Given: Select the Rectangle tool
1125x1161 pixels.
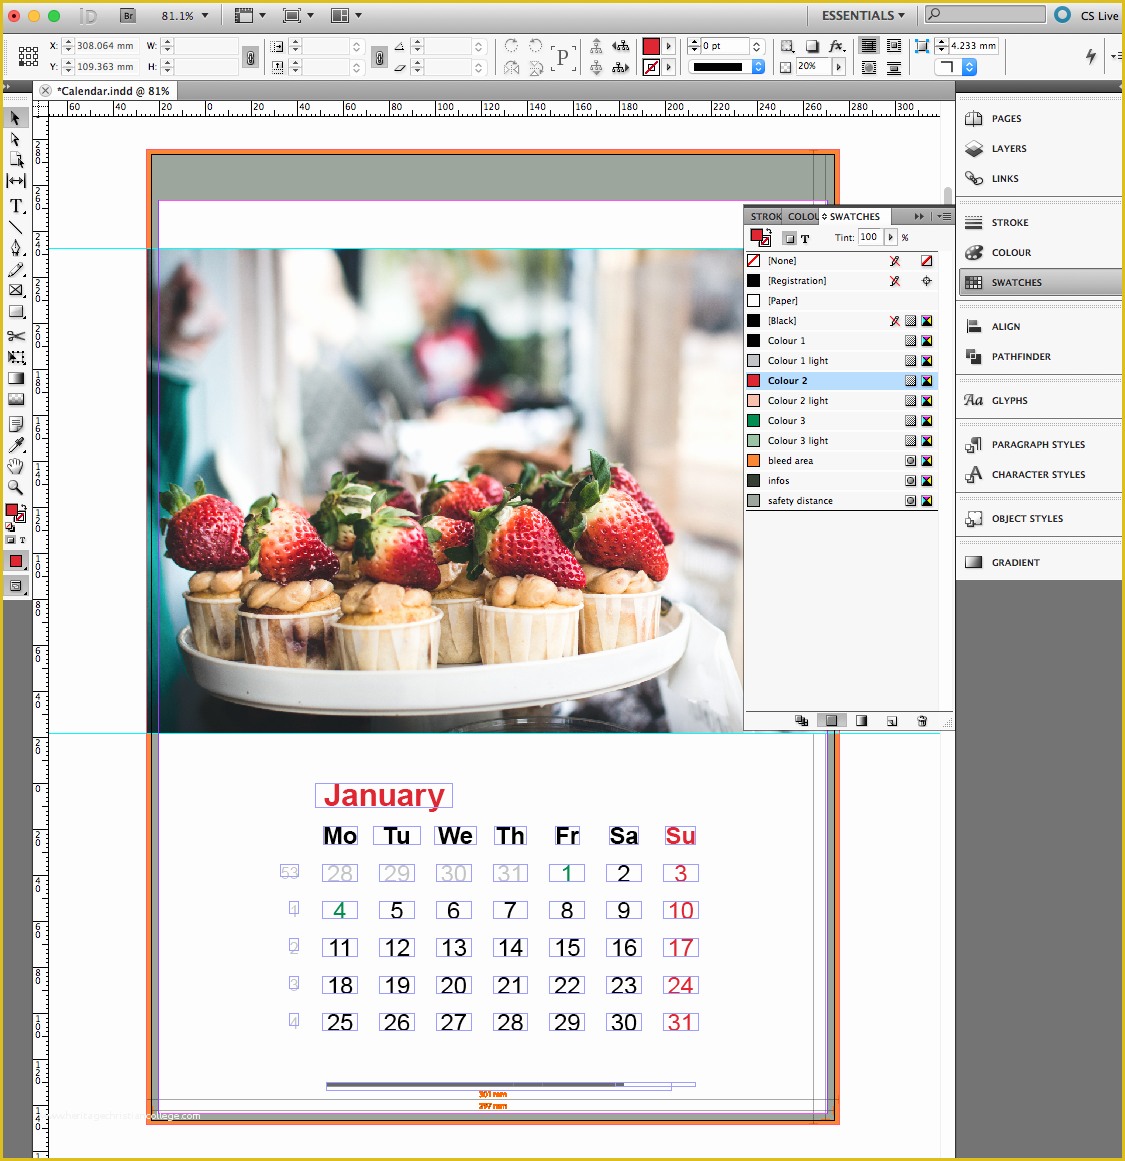Looking at the screenshot, I should [16, 312].
